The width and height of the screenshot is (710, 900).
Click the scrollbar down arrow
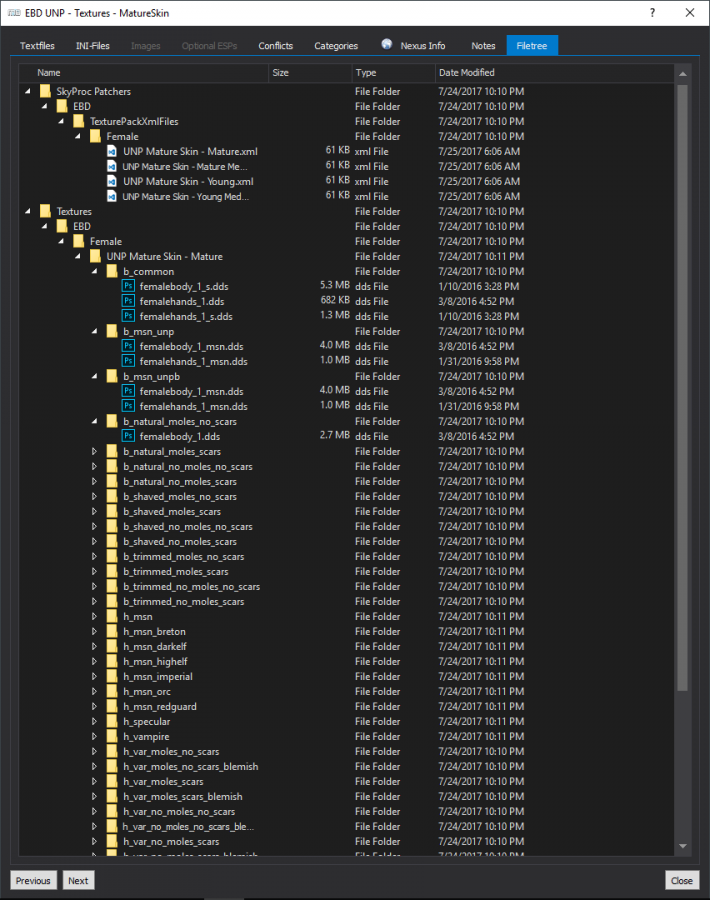[682, 846]
